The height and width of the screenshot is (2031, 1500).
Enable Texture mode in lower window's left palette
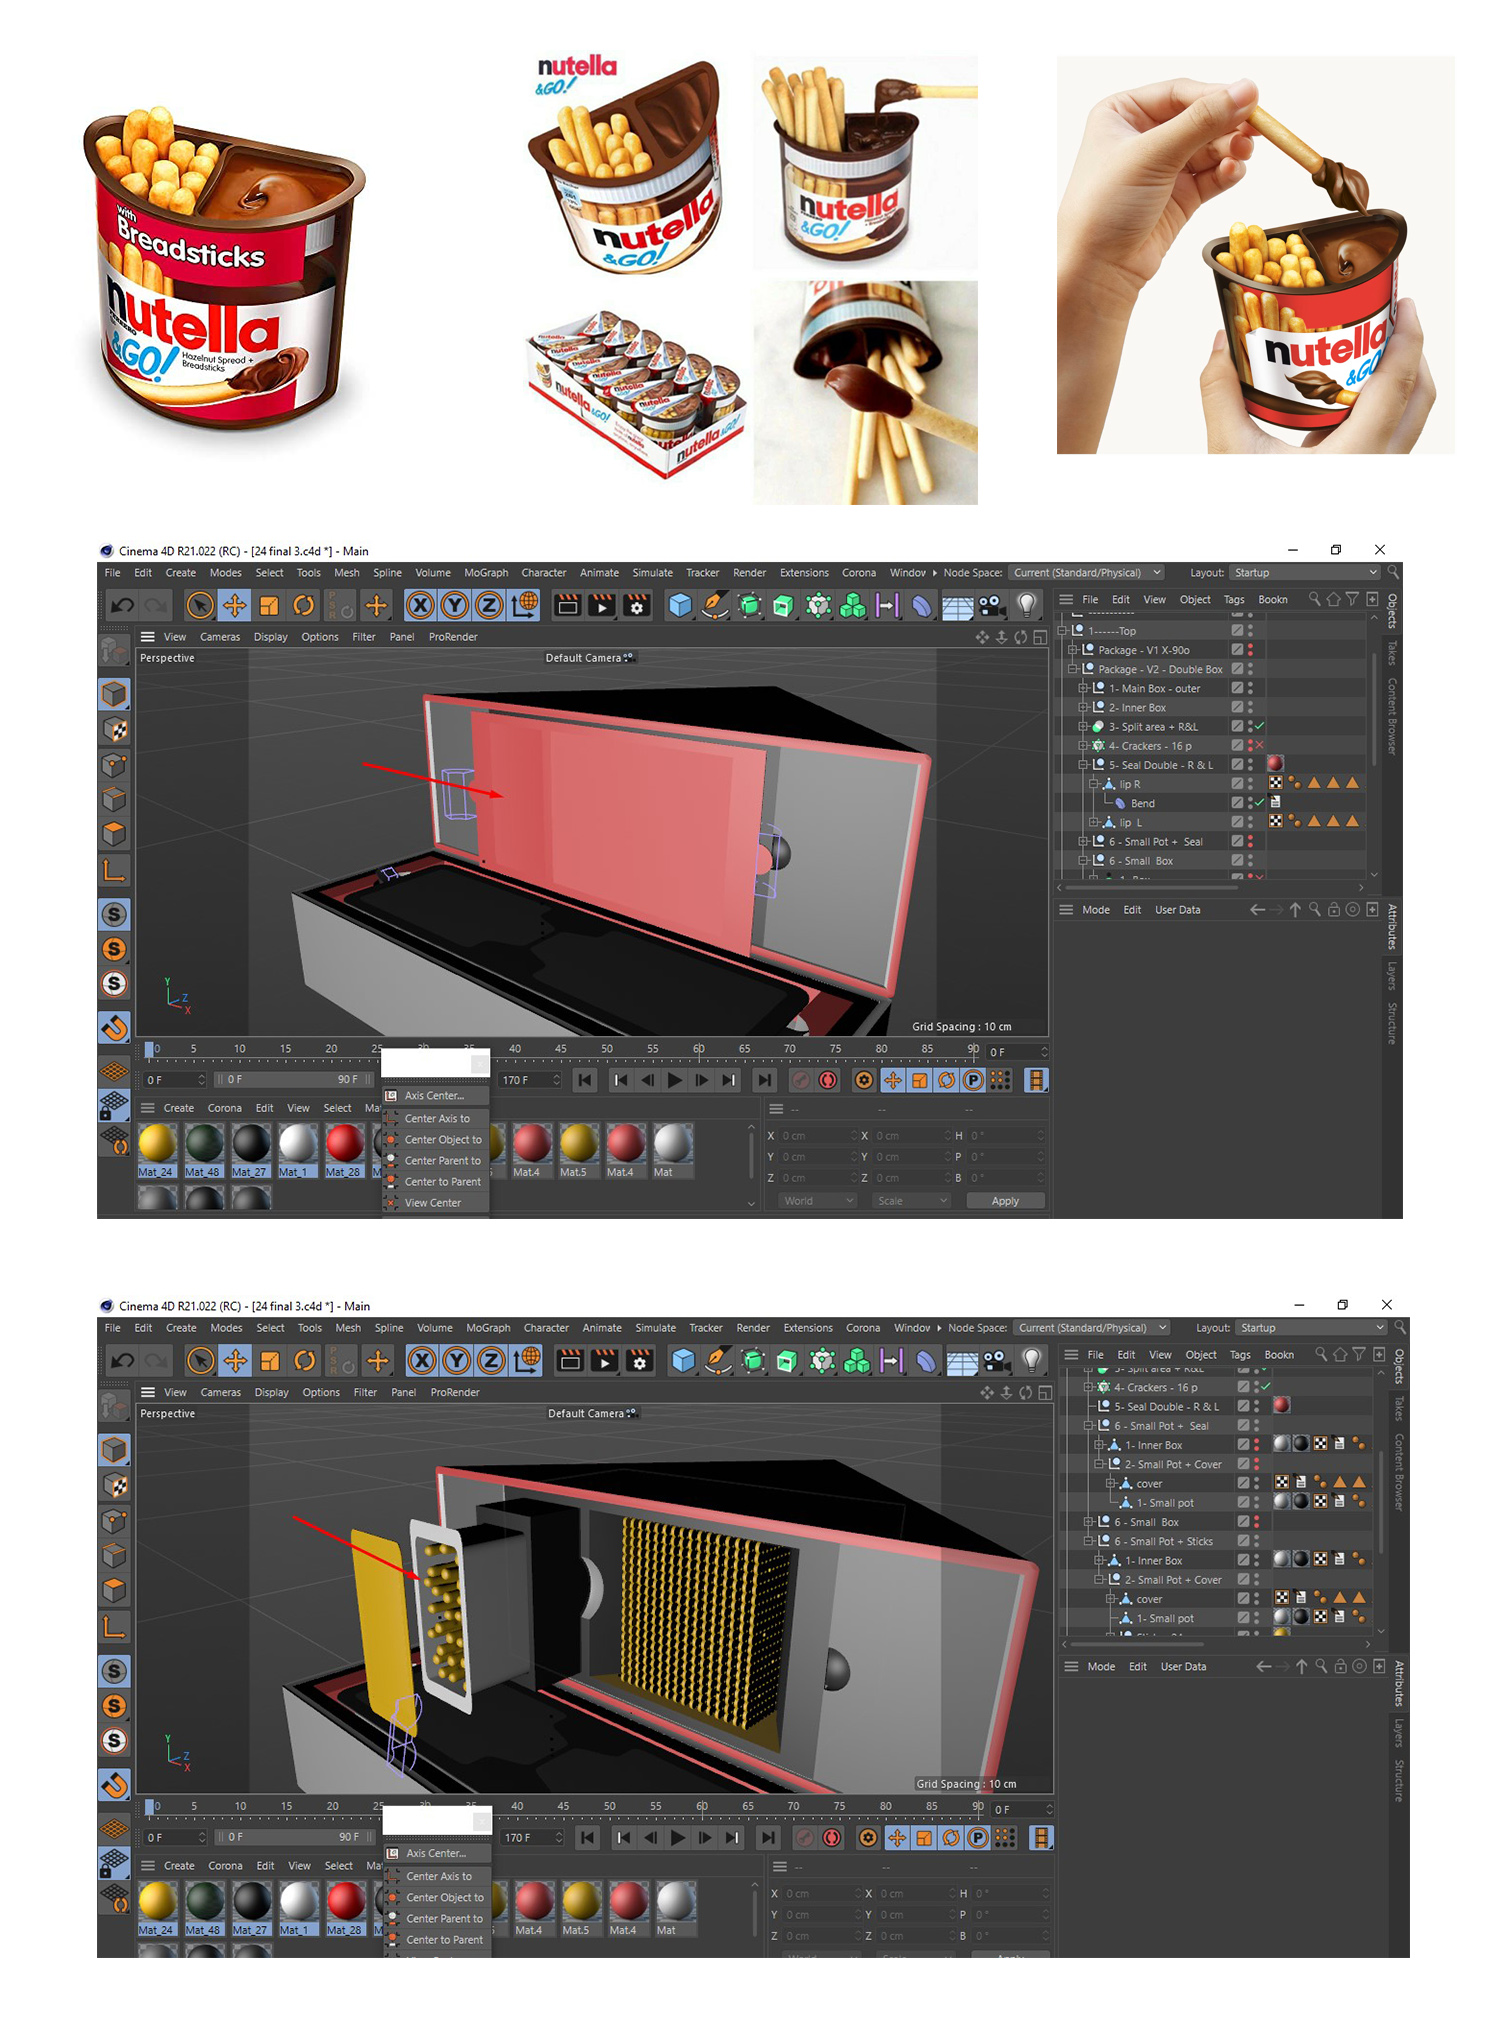point(115,1485)
